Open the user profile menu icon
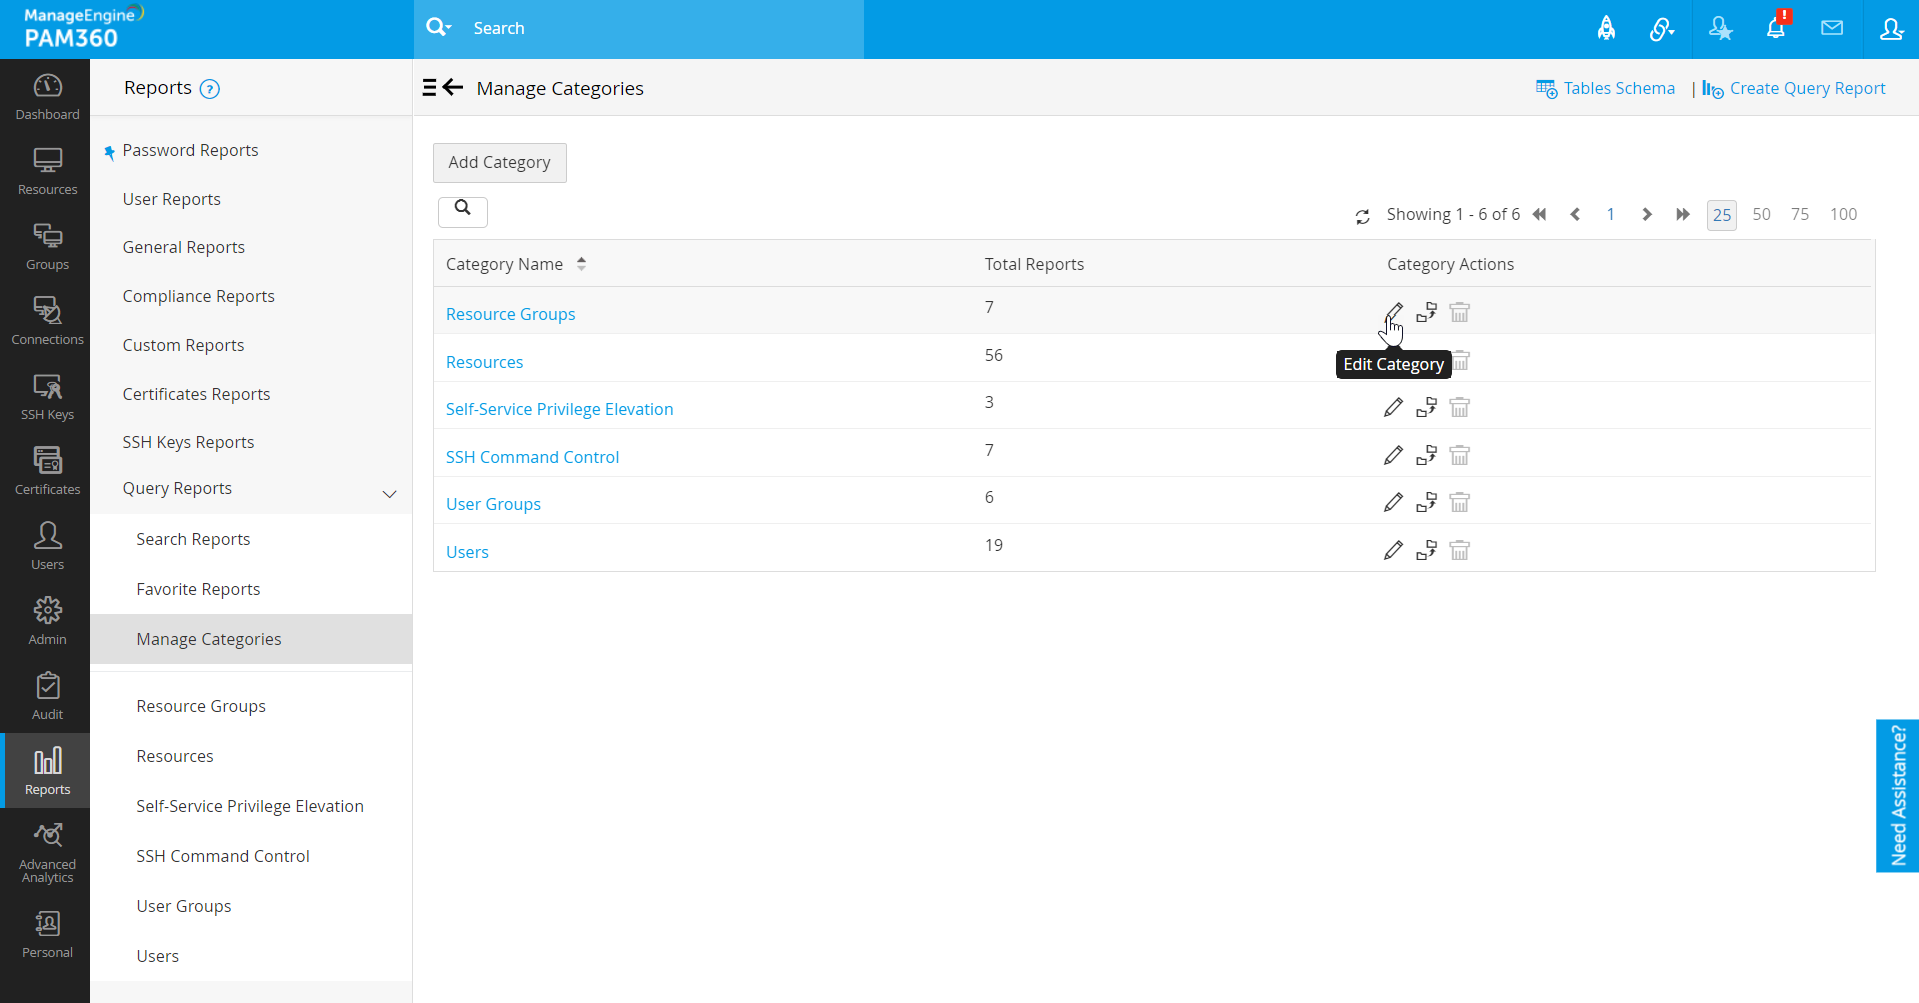Viewport: 1919px width, 1003px height. 1890,29
